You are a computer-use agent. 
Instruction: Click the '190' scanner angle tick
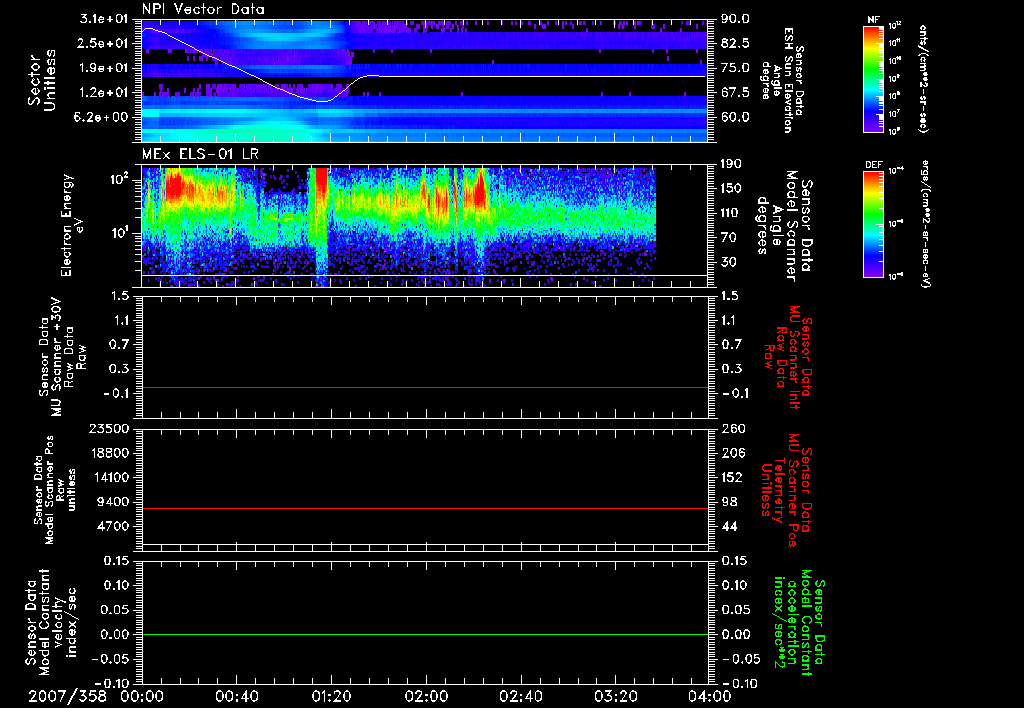tap(731, 164)
